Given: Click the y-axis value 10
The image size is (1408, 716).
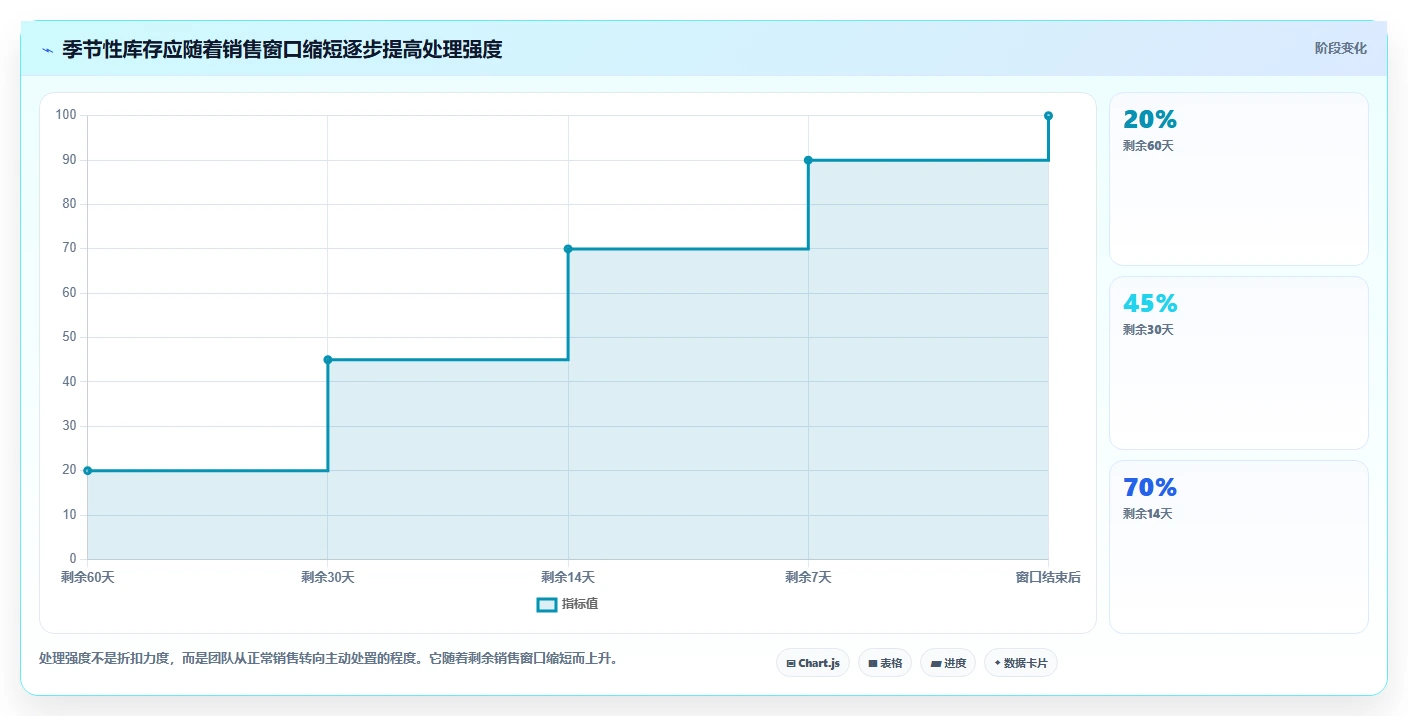Looking at the screenshot, I should 69,514.
